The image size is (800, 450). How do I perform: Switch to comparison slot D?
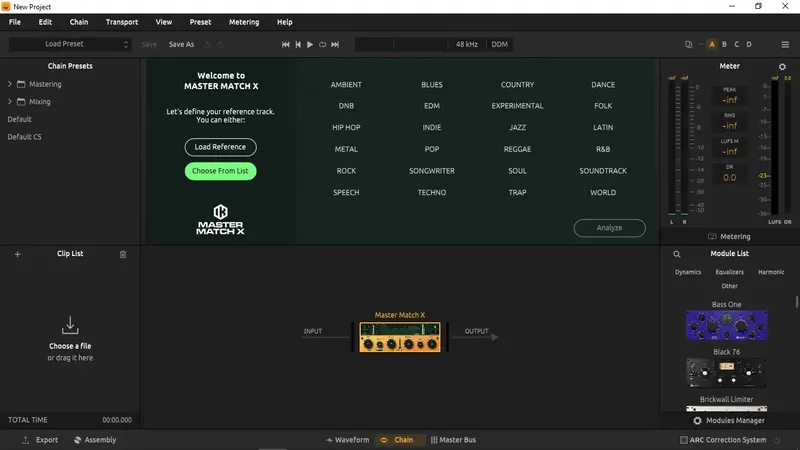[x=749, y=44]
